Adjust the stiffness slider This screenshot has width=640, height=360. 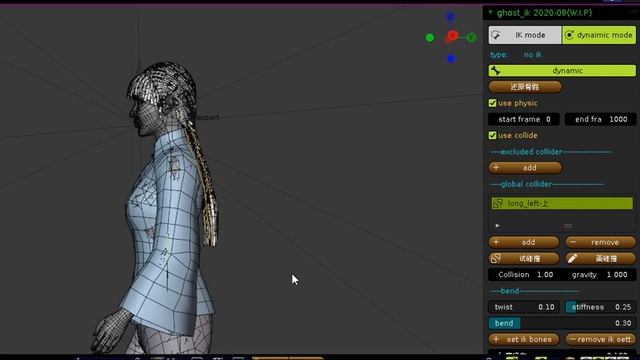pos(600,307)
